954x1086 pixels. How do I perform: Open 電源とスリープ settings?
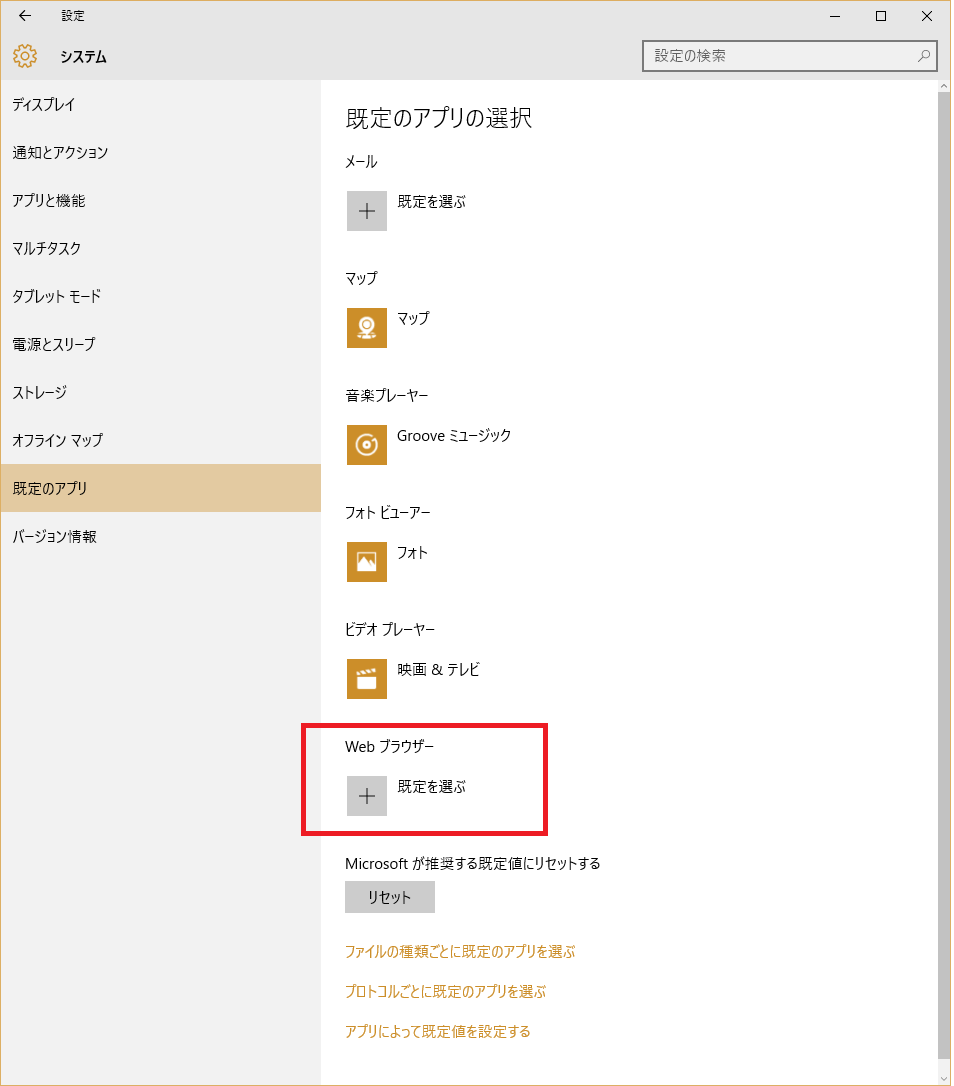tap(161, 344)
